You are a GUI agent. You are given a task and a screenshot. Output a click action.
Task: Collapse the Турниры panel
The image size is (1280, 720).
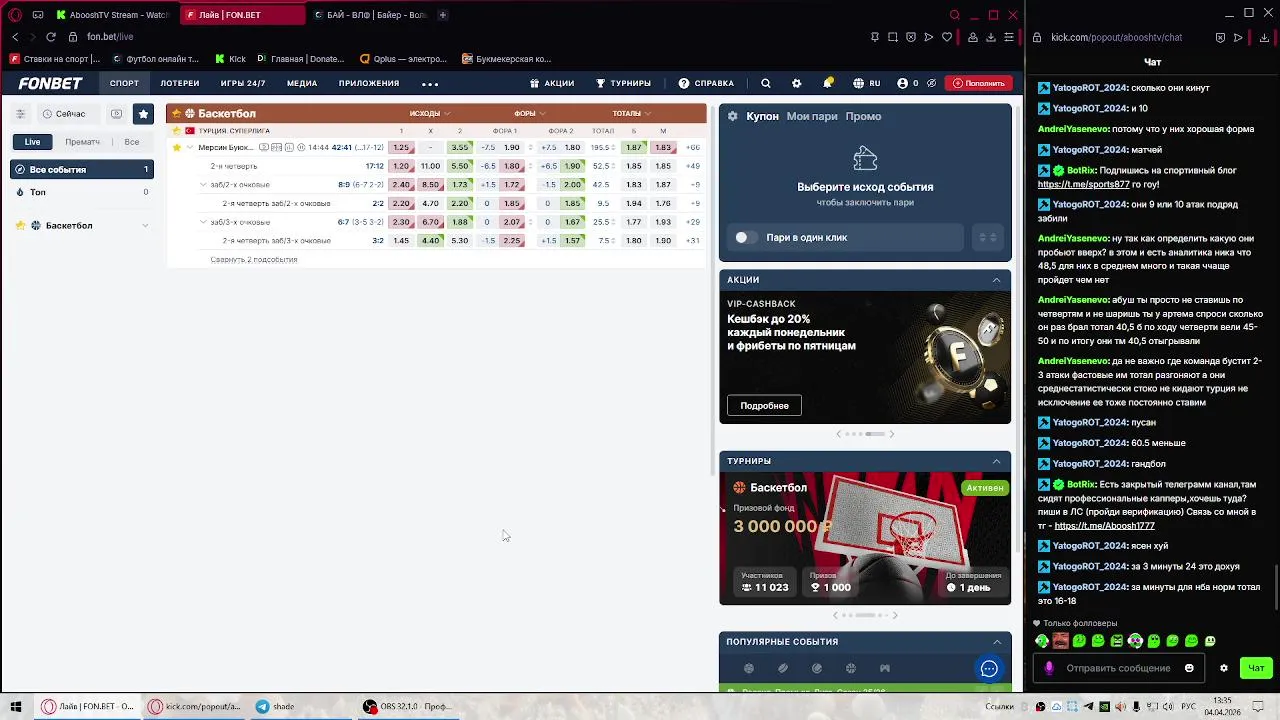[x=996, y=461]
